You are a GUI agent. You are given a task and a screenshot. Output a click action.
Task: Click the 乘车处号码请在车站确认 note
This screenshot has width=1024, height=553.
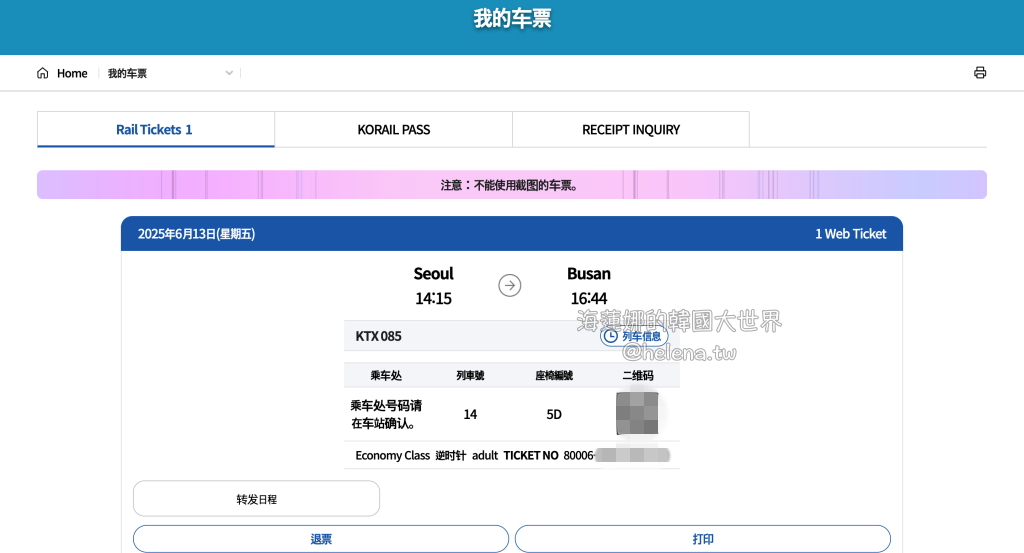tap(386, 415)
